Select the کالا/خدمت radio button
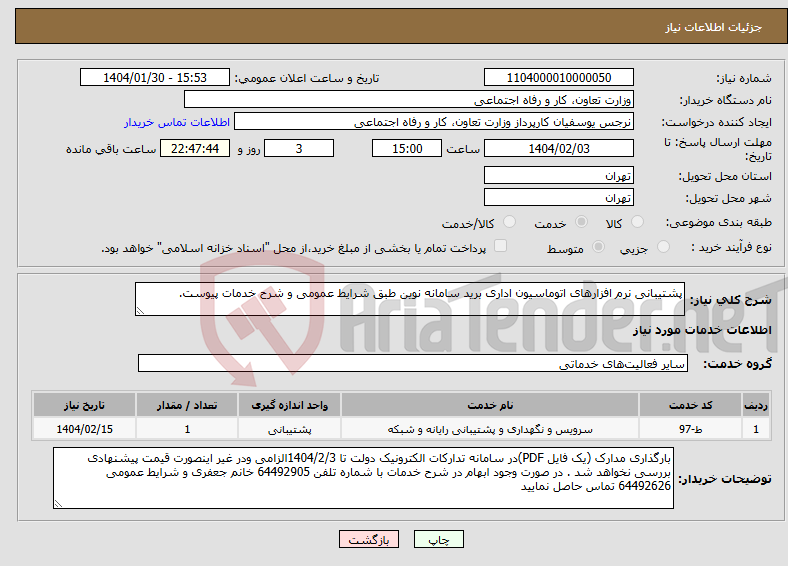 pos(510,222)
